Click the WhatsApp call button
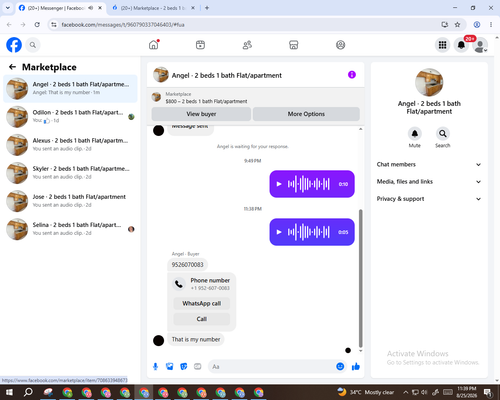 point(202,303)
